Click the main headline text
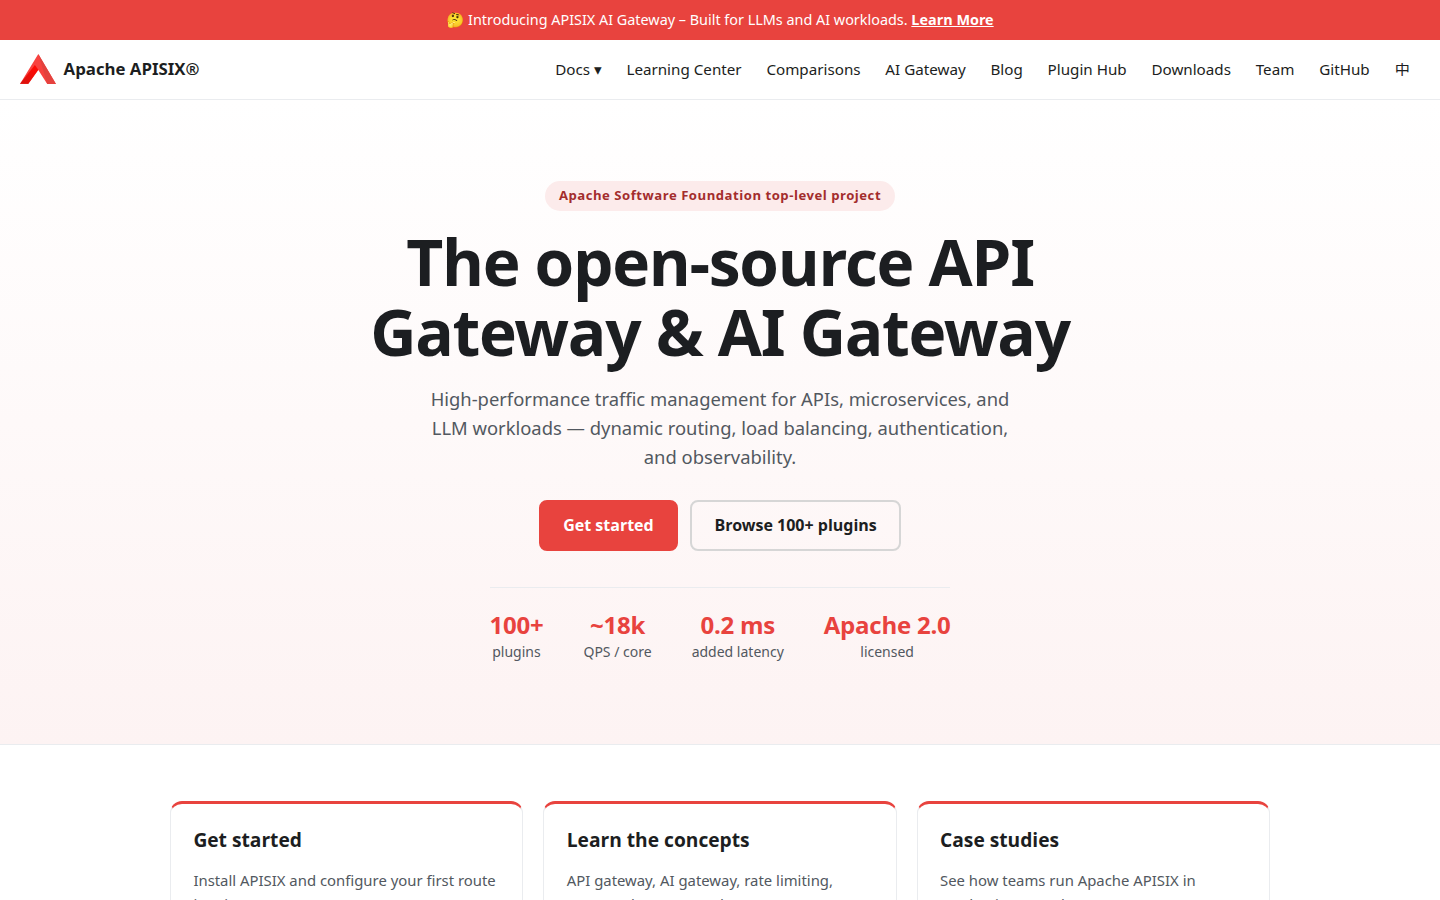The height and width of the screenshot is (900, 1440). tap(720, 298)
